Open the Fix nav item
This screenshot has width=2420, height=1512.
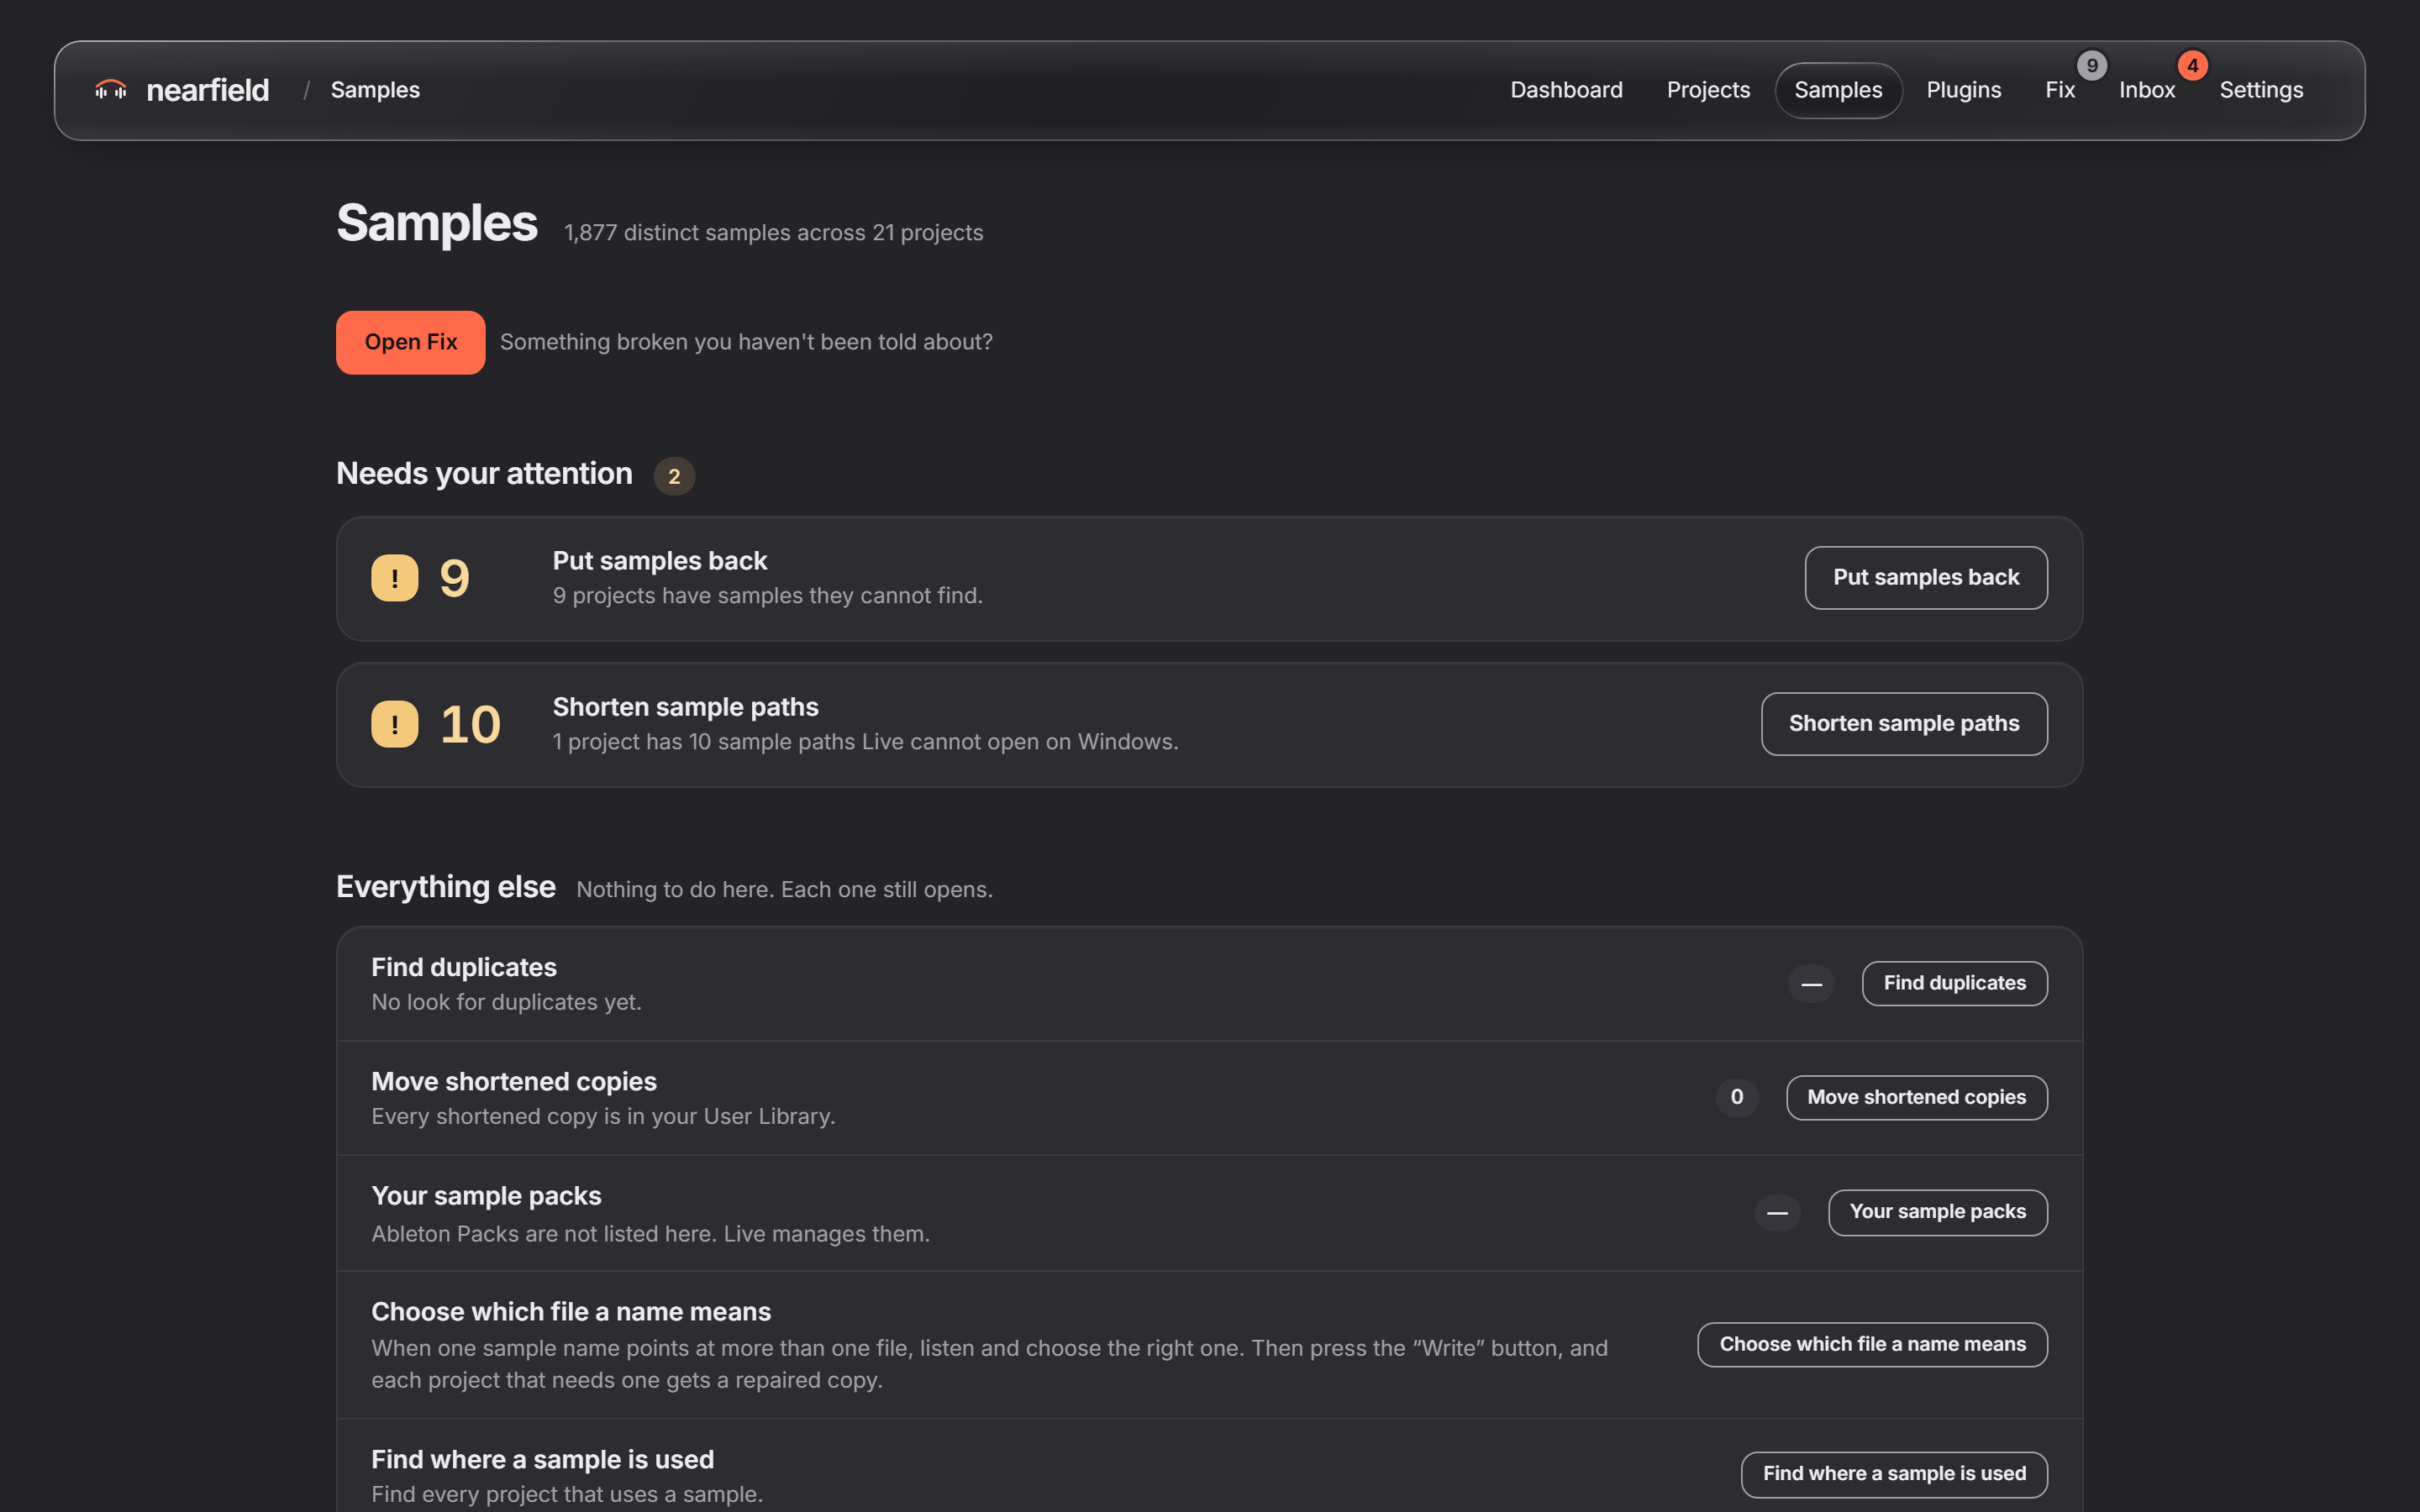point(2060,90)
